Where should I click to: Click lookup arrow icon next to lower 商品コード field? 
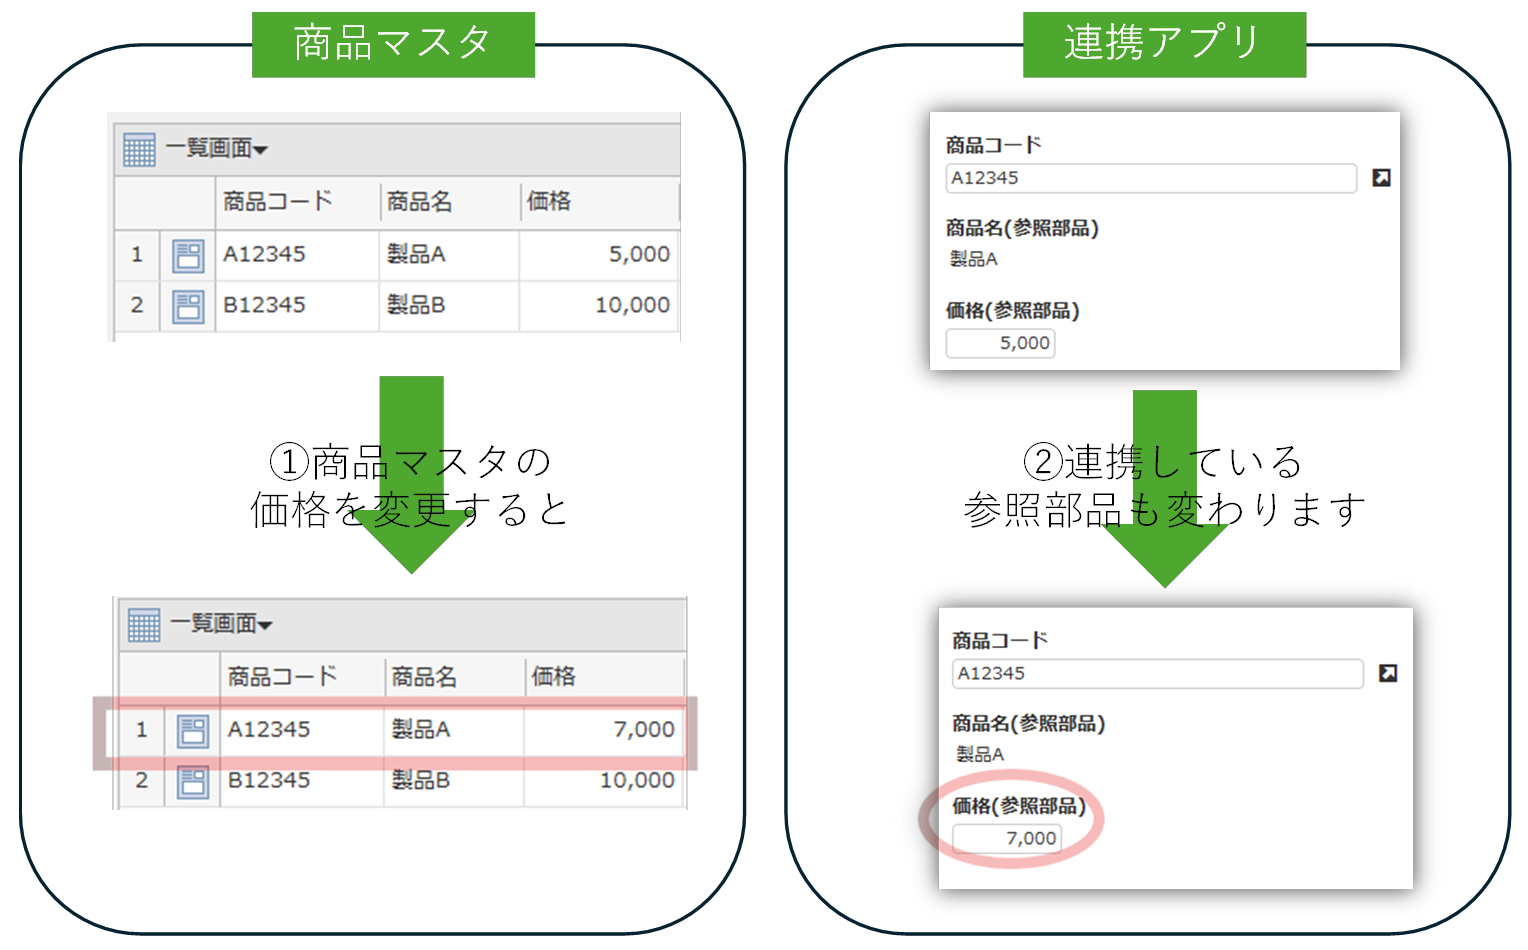point(1388,673)
